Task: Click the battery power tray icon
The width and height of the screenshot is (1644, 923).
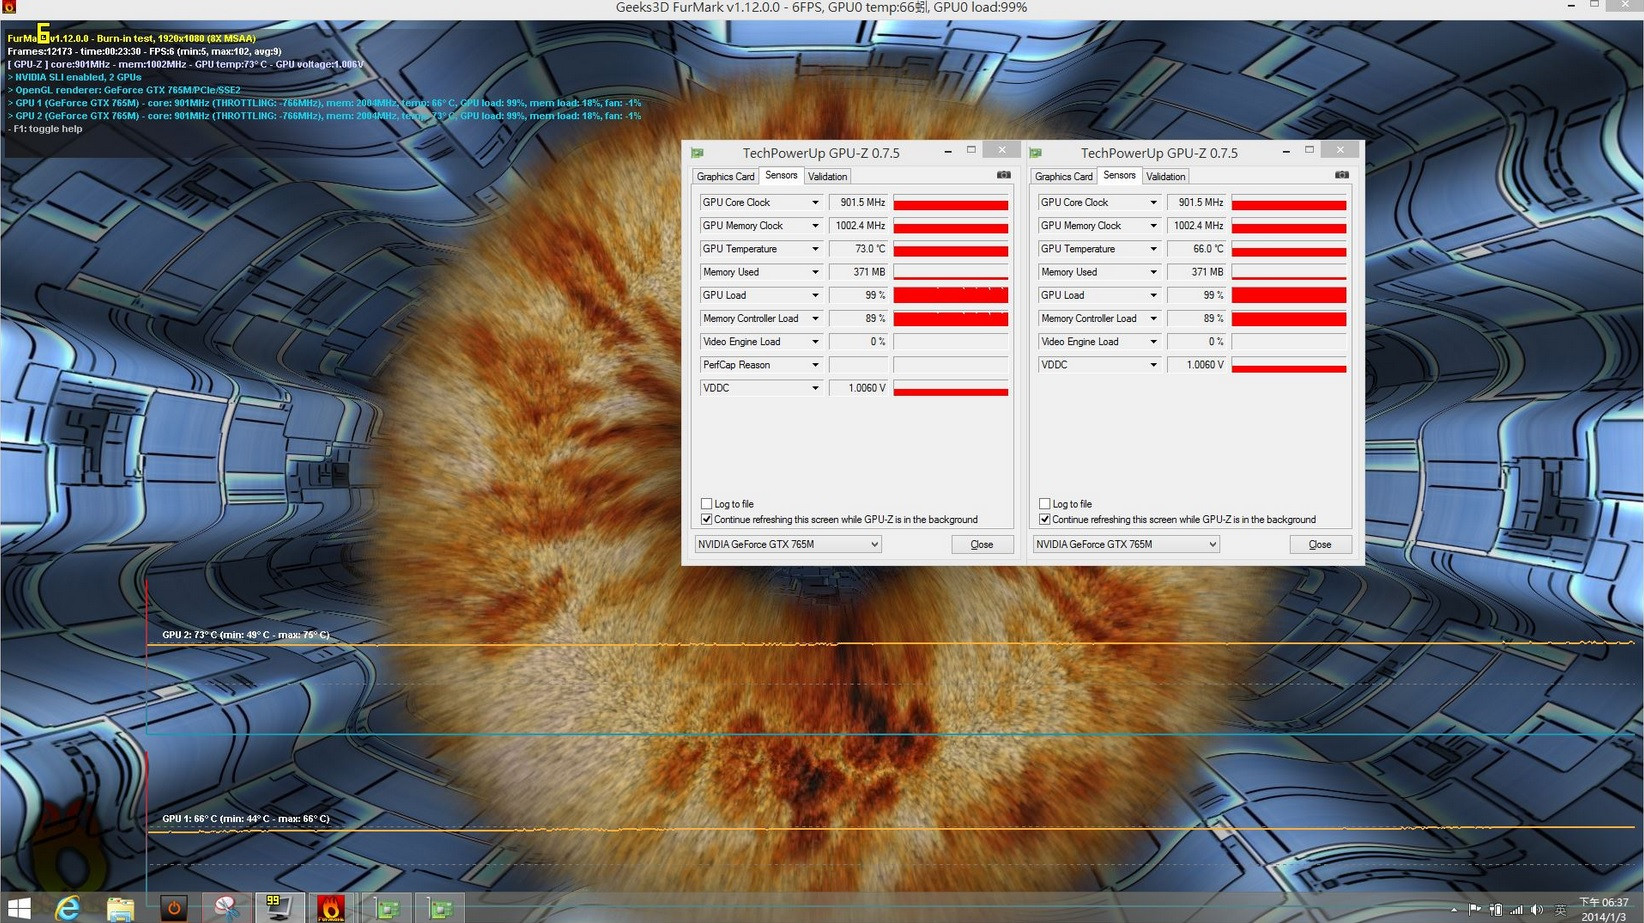Action: [x=1496, y=910]
